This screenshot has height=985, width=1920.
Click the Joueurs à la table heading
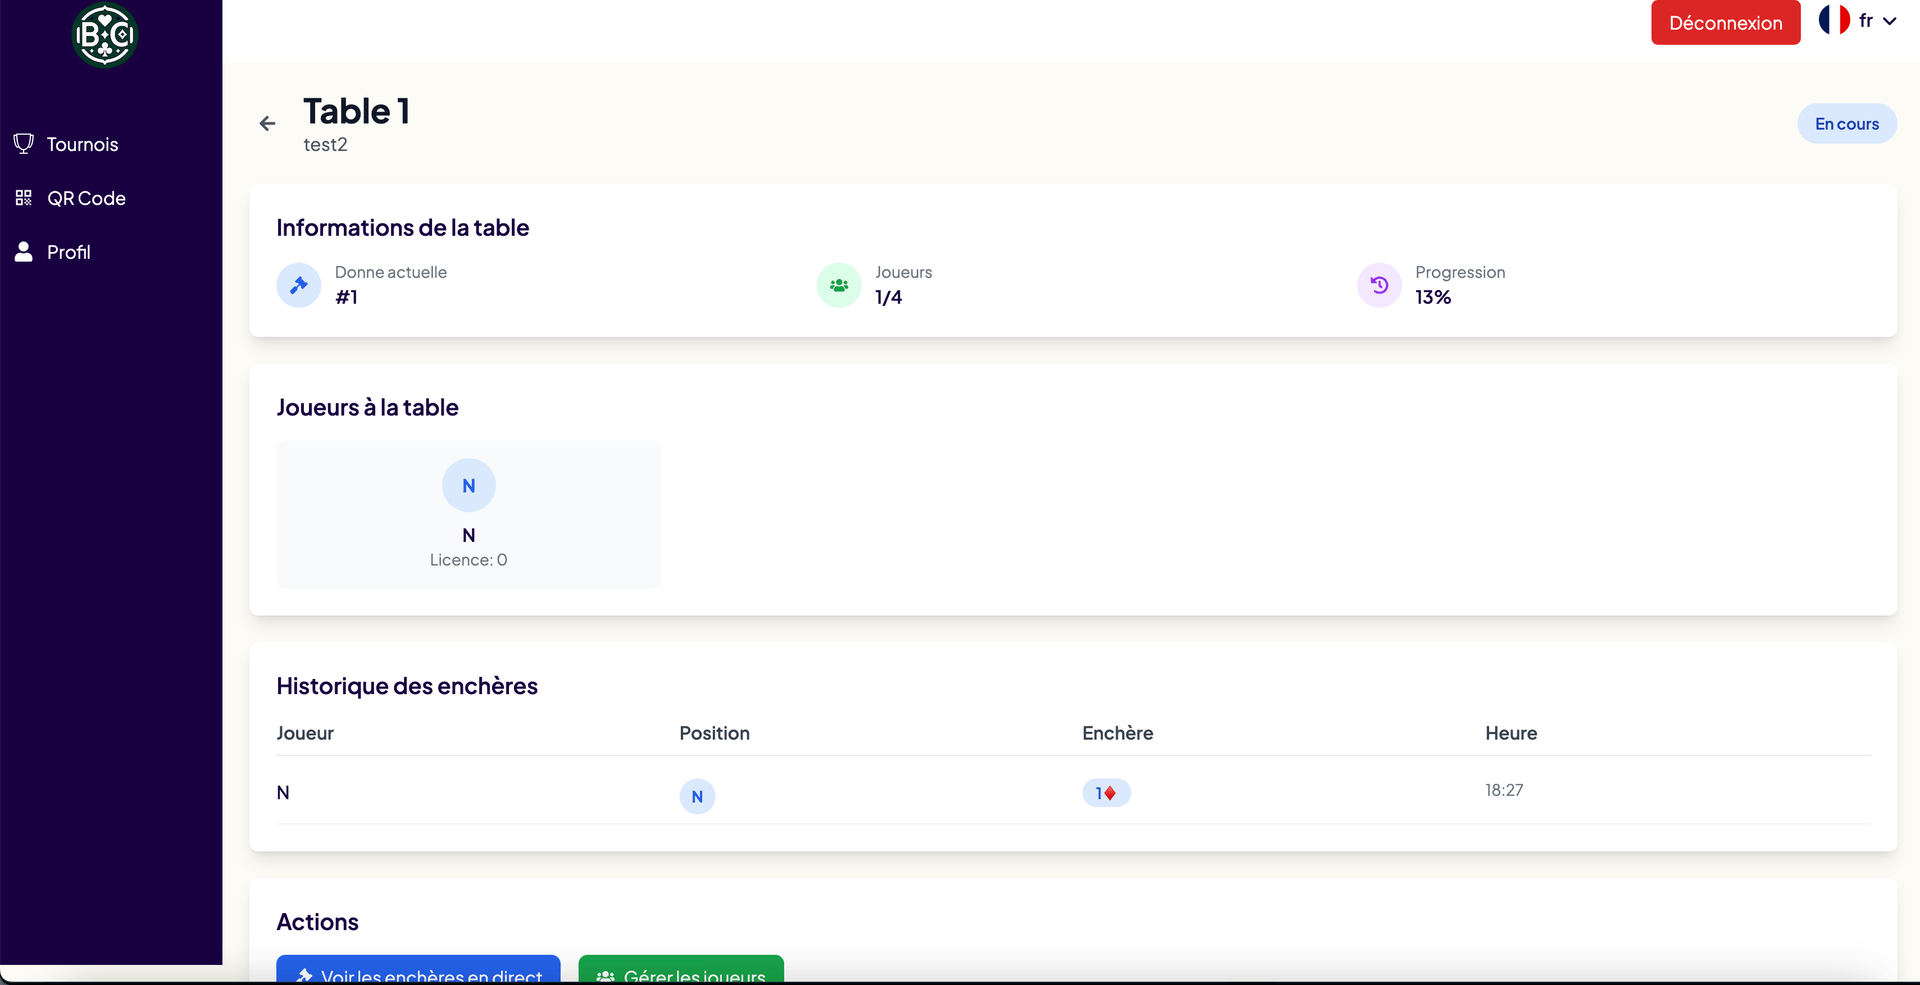tap(367, 407)
